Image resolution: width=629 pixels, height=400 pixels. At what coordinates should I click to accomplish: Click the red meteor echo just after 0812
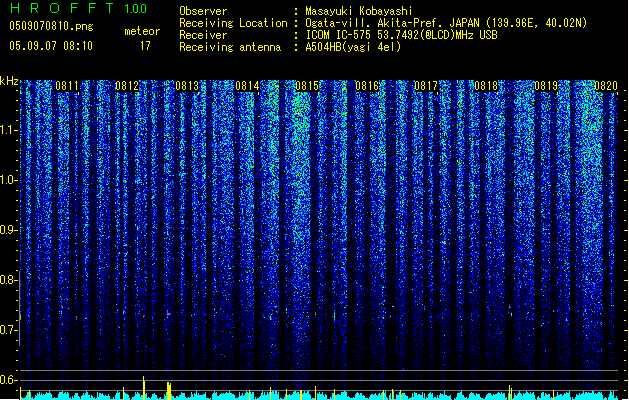pos(144,316)
